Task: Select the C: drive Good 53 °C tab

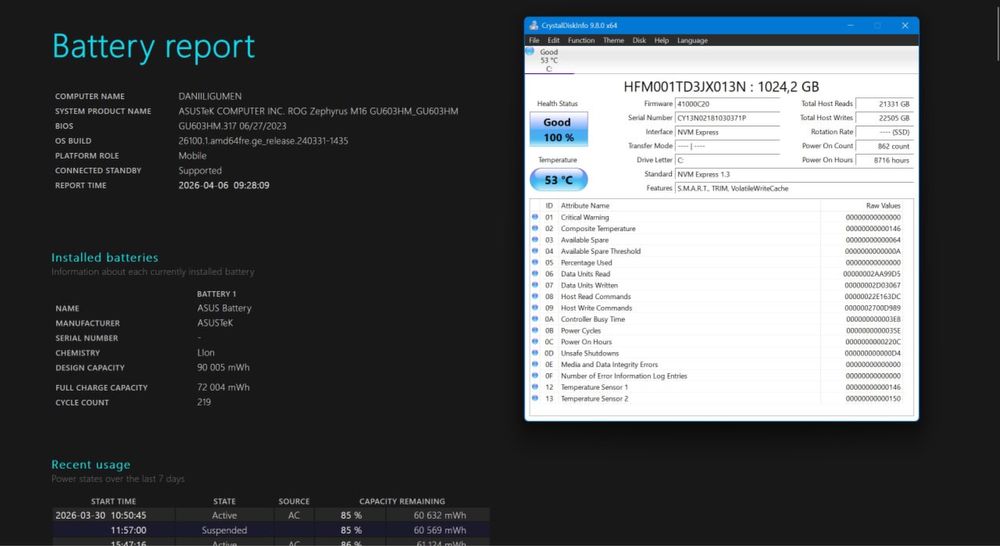Action: tap(548, 60)
